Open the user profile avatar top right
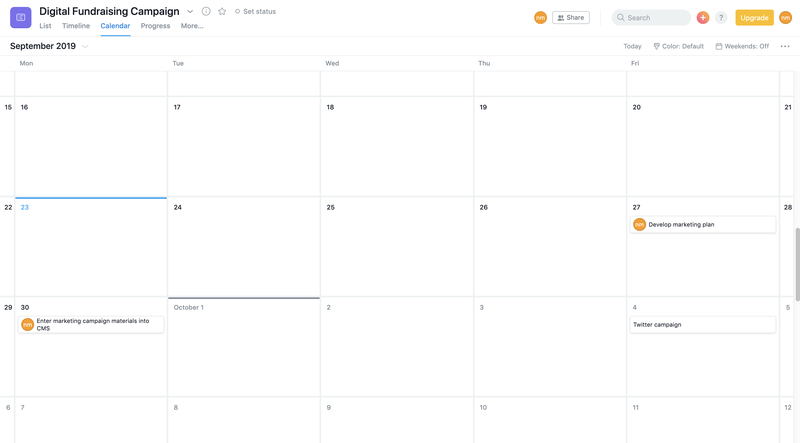 pyautogui.click(x=786, y=17)
